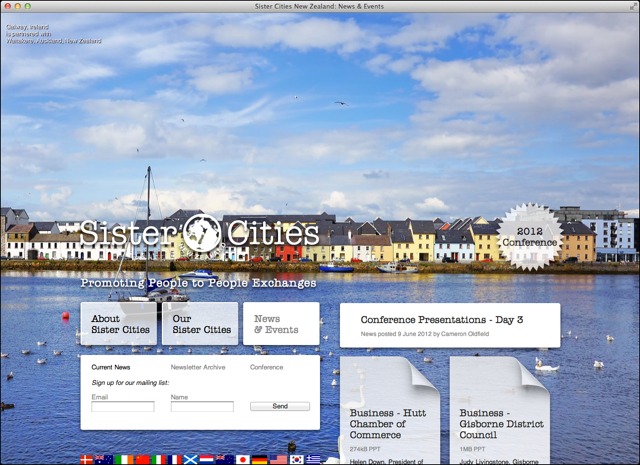This screenshot has height=465, width=640.
Task: Select the Japan flag icon
Action: coord(242,460)
